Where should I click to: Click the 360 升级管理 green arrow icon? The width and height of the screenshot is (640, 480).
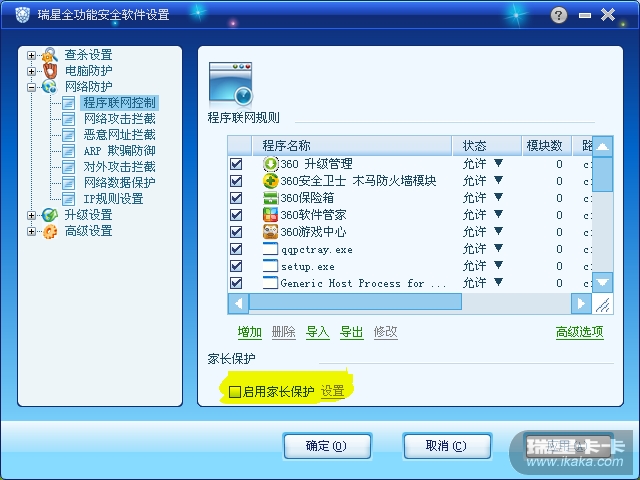tap(270, 164)
